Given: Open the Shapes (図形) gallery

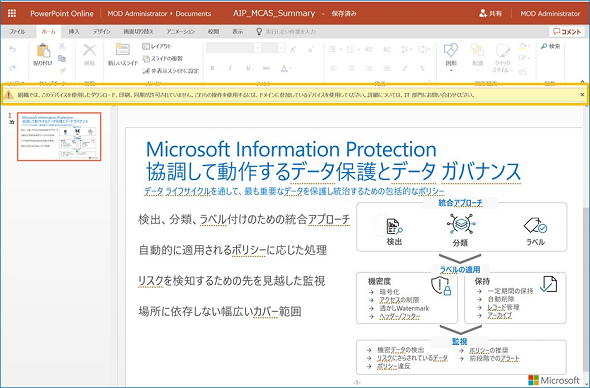Looking at the screenshot, I should (451, 57).
